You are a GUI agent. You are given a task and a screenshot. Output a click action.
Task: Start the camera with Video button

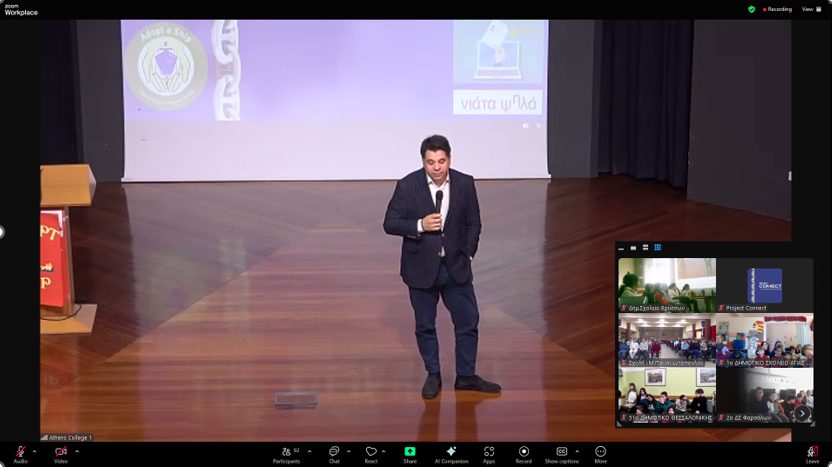click(61, 452)
